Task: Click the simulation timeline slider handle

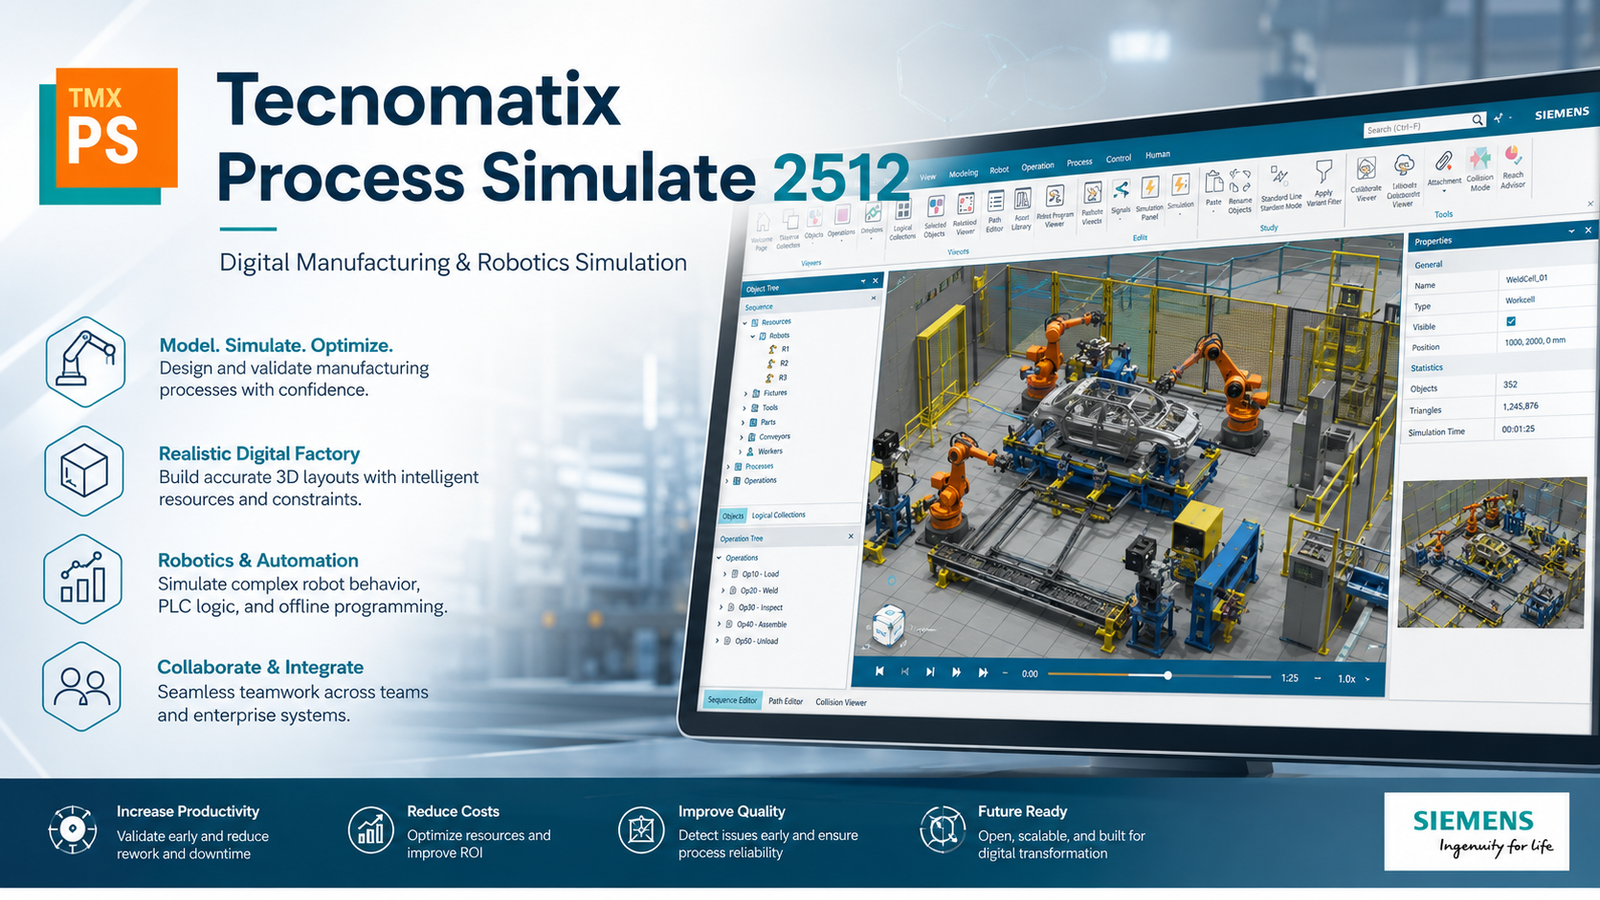Action: (1167, 676)
